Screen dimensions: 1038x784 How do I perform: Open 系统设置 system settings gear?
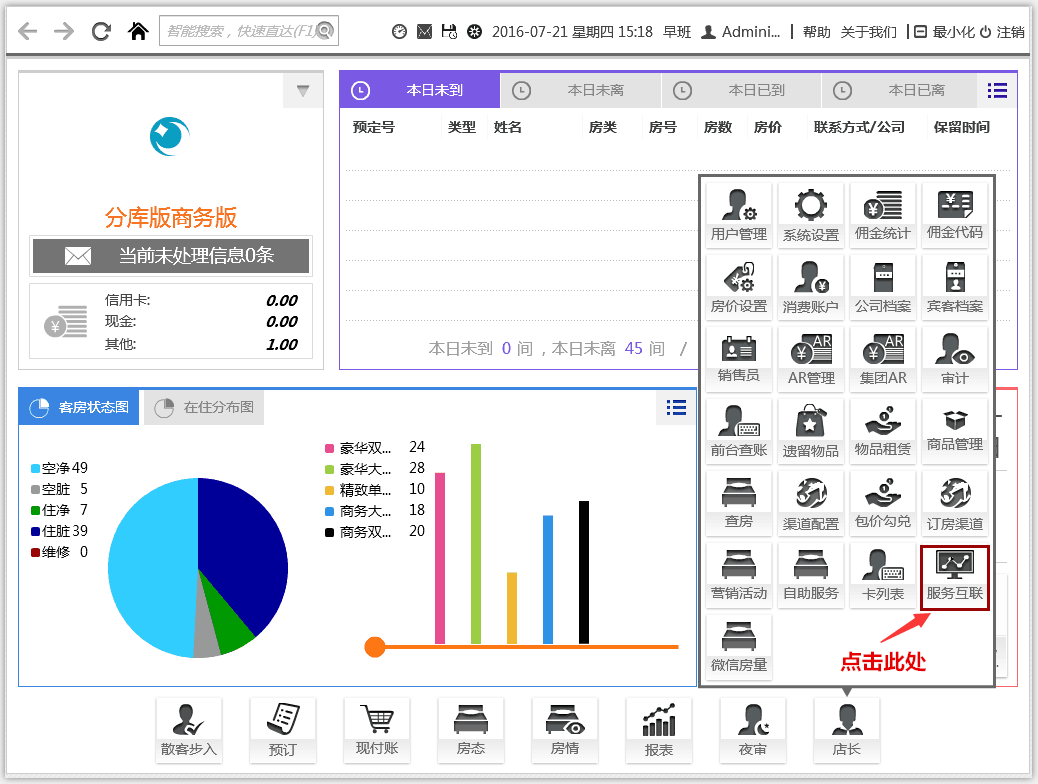[x=811, y=216]
